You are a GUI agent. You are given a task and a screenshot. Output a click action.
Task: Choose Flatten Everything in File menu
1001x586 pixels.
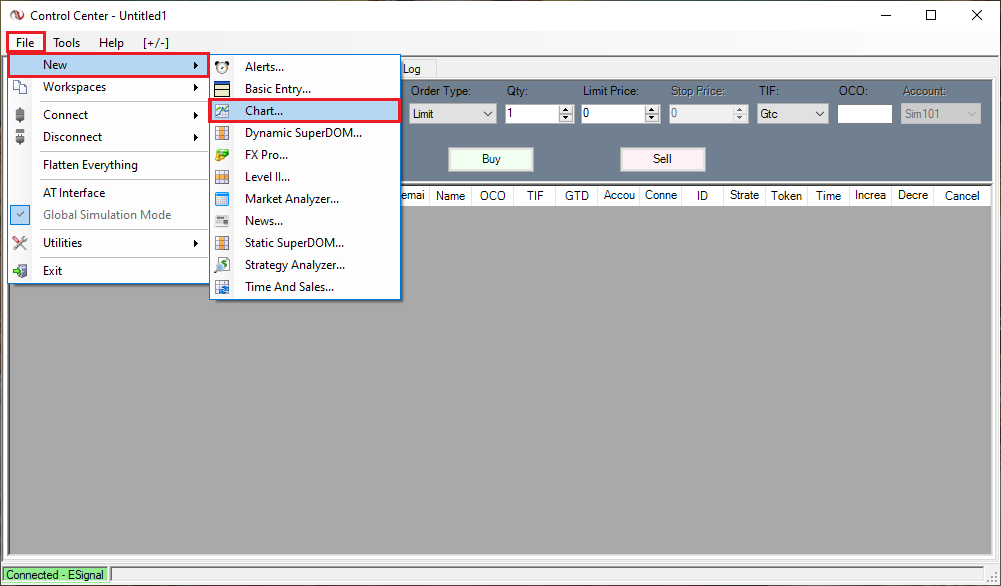pyautogui.click(x=90, y=165)
